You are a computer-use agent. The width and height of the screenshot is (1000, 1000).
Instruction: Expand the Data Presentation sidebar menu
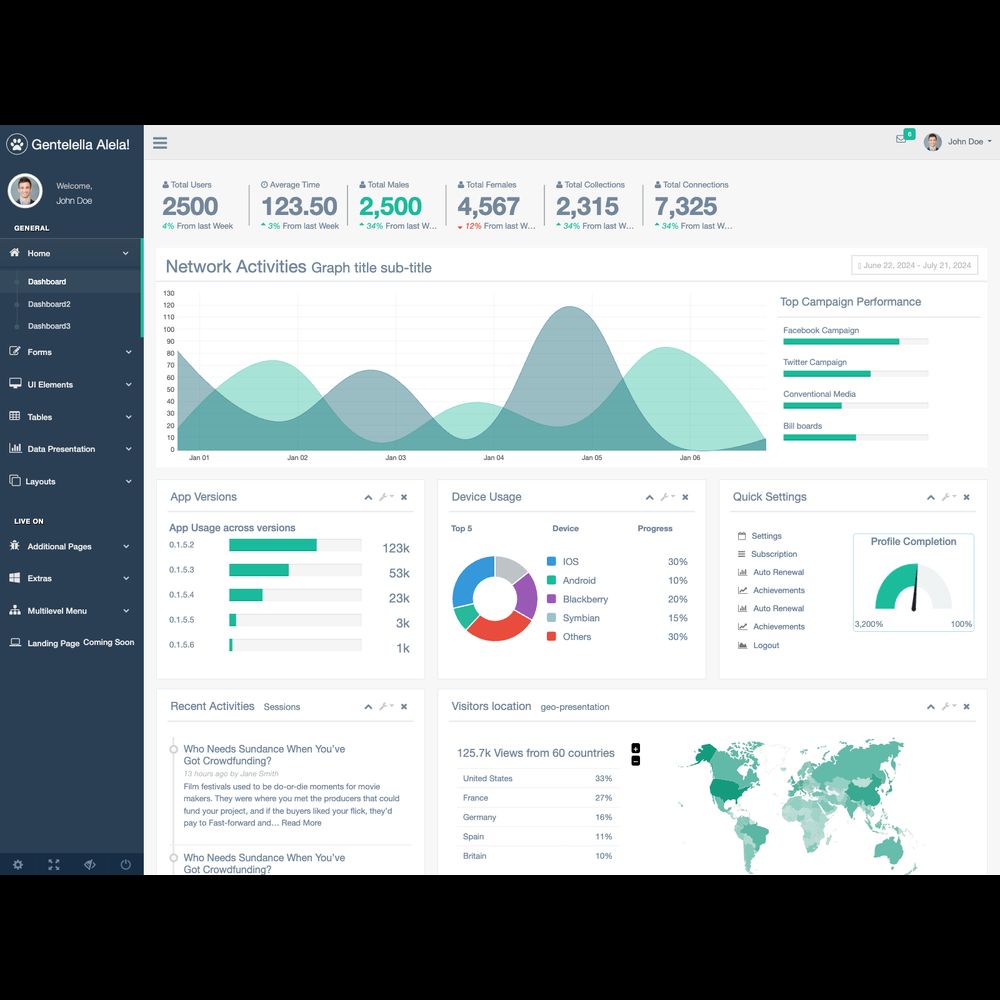70,449
